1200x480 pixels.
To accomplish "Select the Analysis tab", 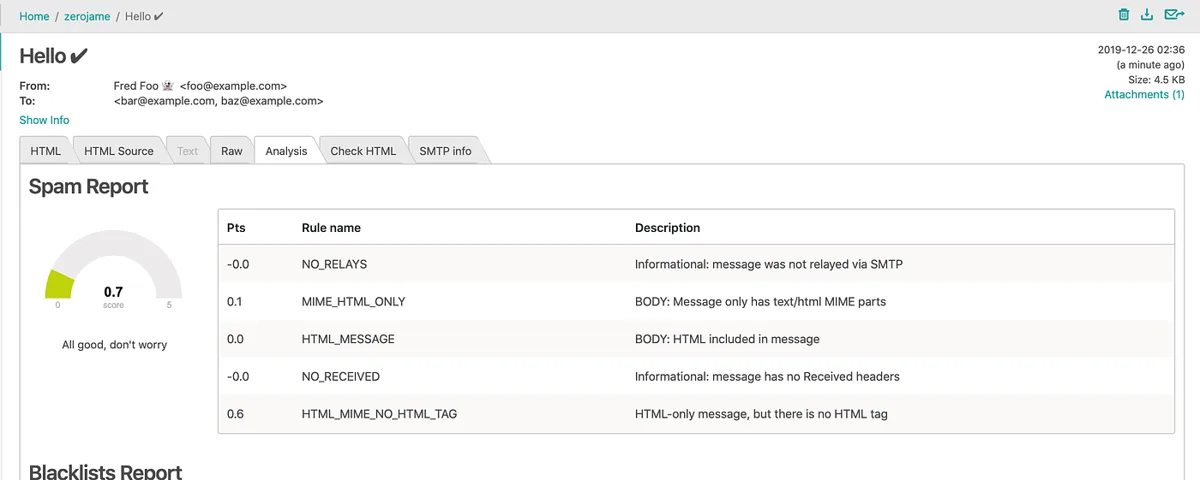I will tap(286, 151).
